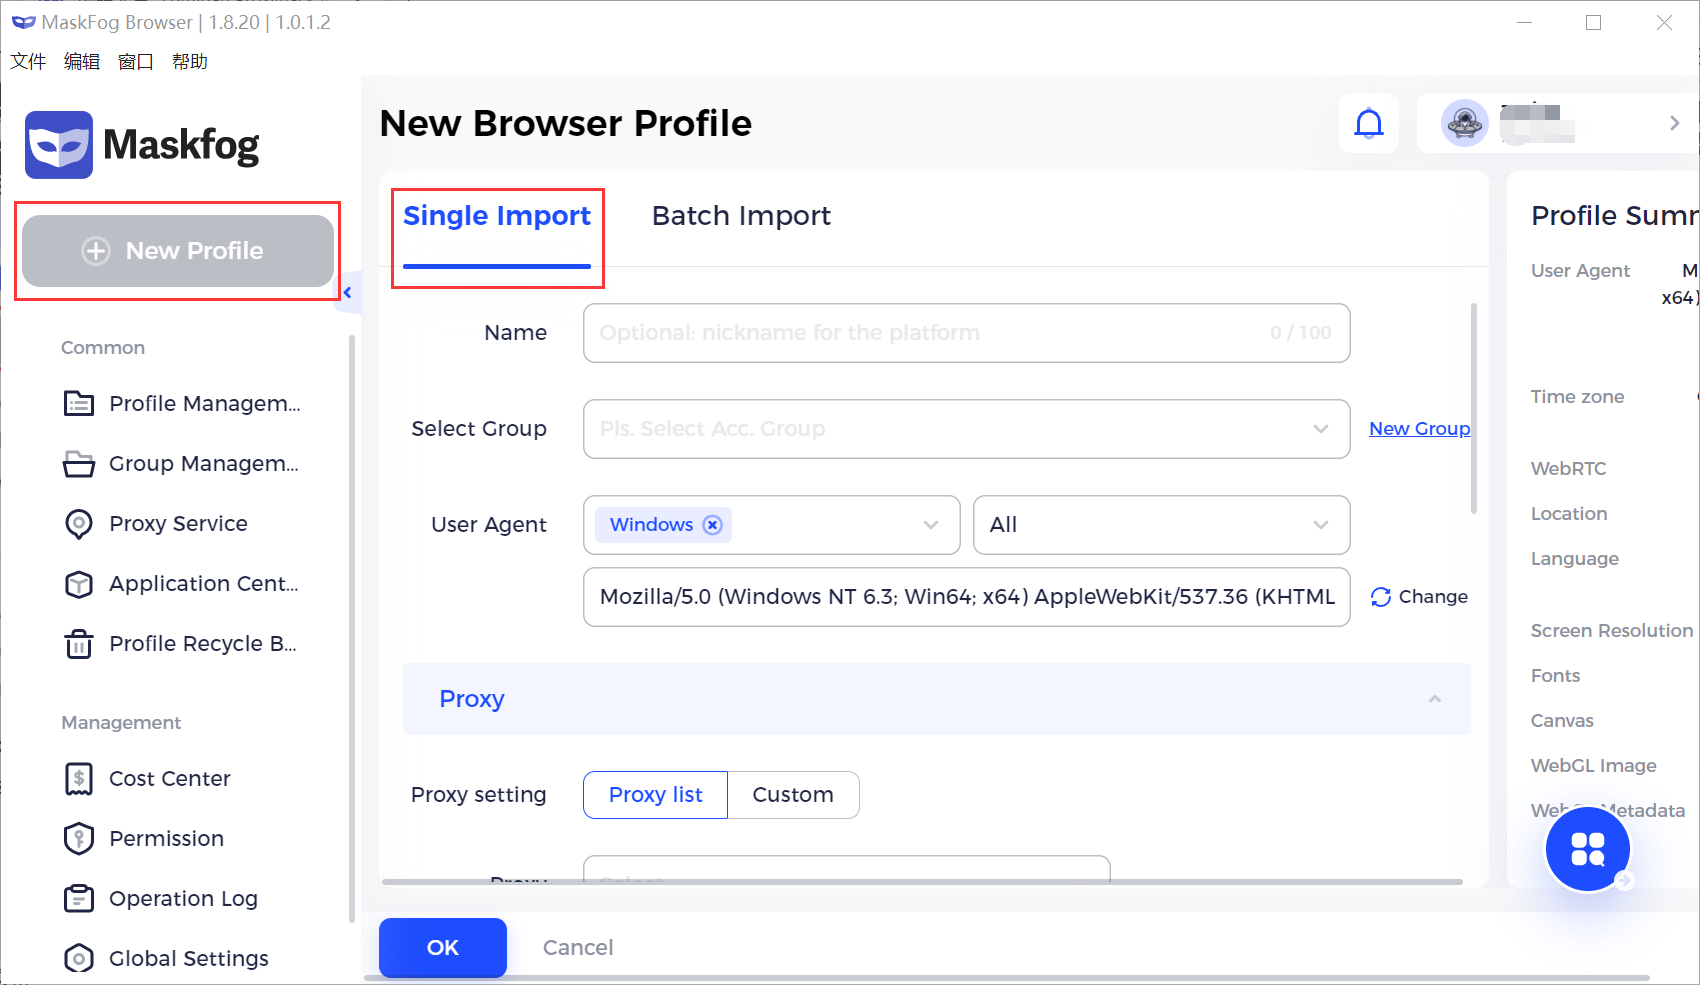1700x985 pixels.
Task: Click the New Profile button
Action: coord(178,251)
